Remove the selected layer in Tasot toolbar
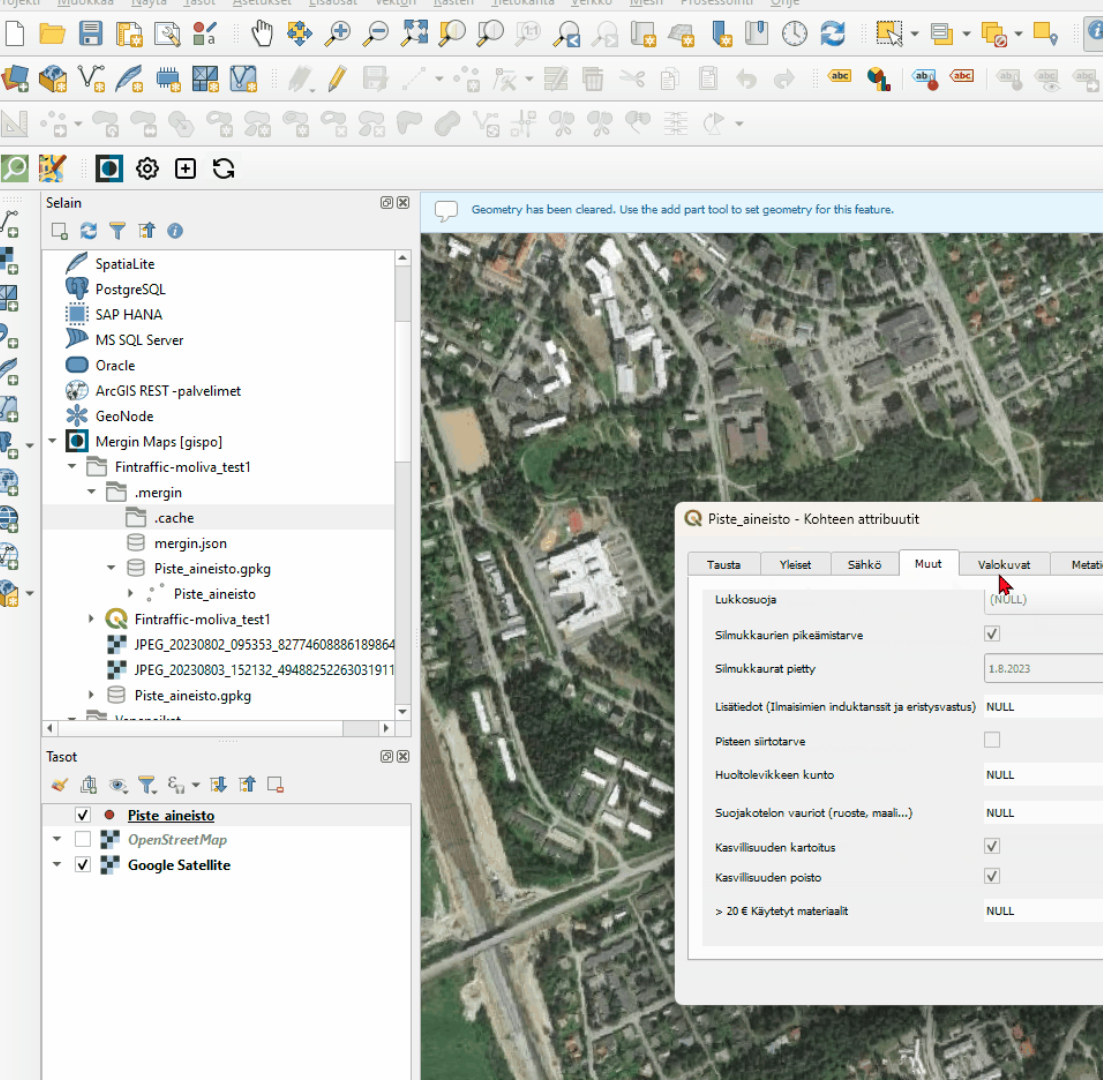 [276, 784]
